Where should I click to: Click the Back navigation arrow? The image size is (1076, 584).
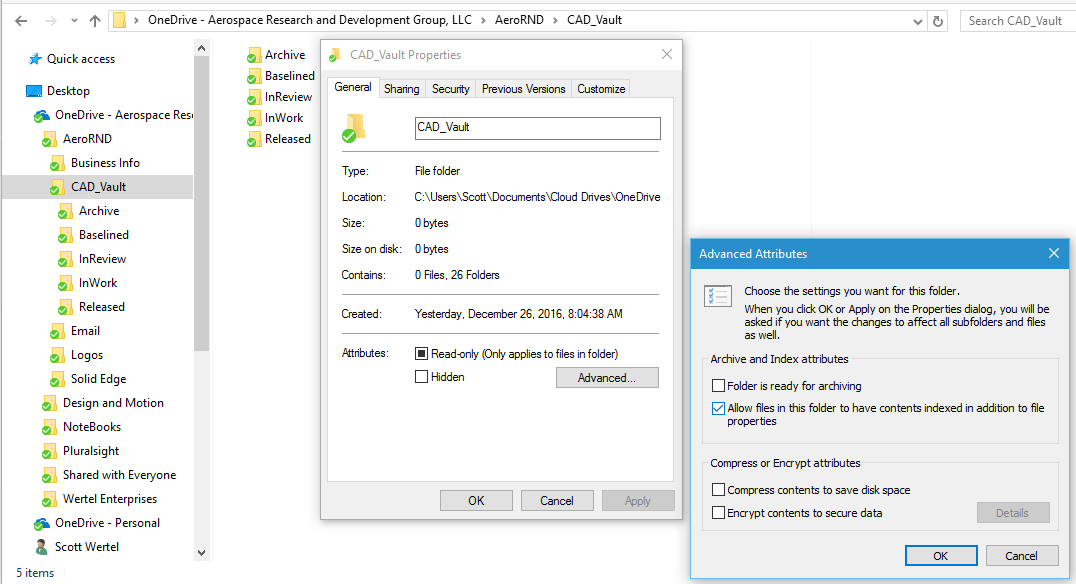(21, 20)
